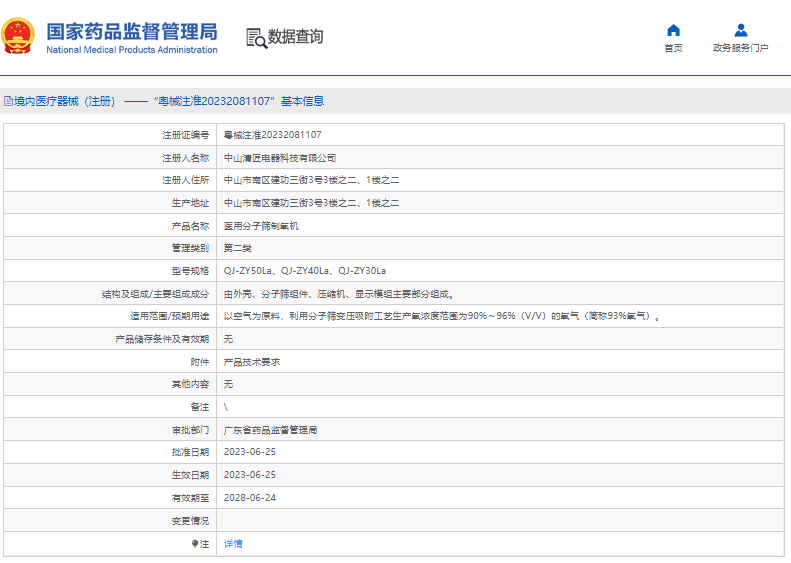Click the national emblem logo
Screen dimensions: 791x563
pyautogui.click(x=18, y=36)
